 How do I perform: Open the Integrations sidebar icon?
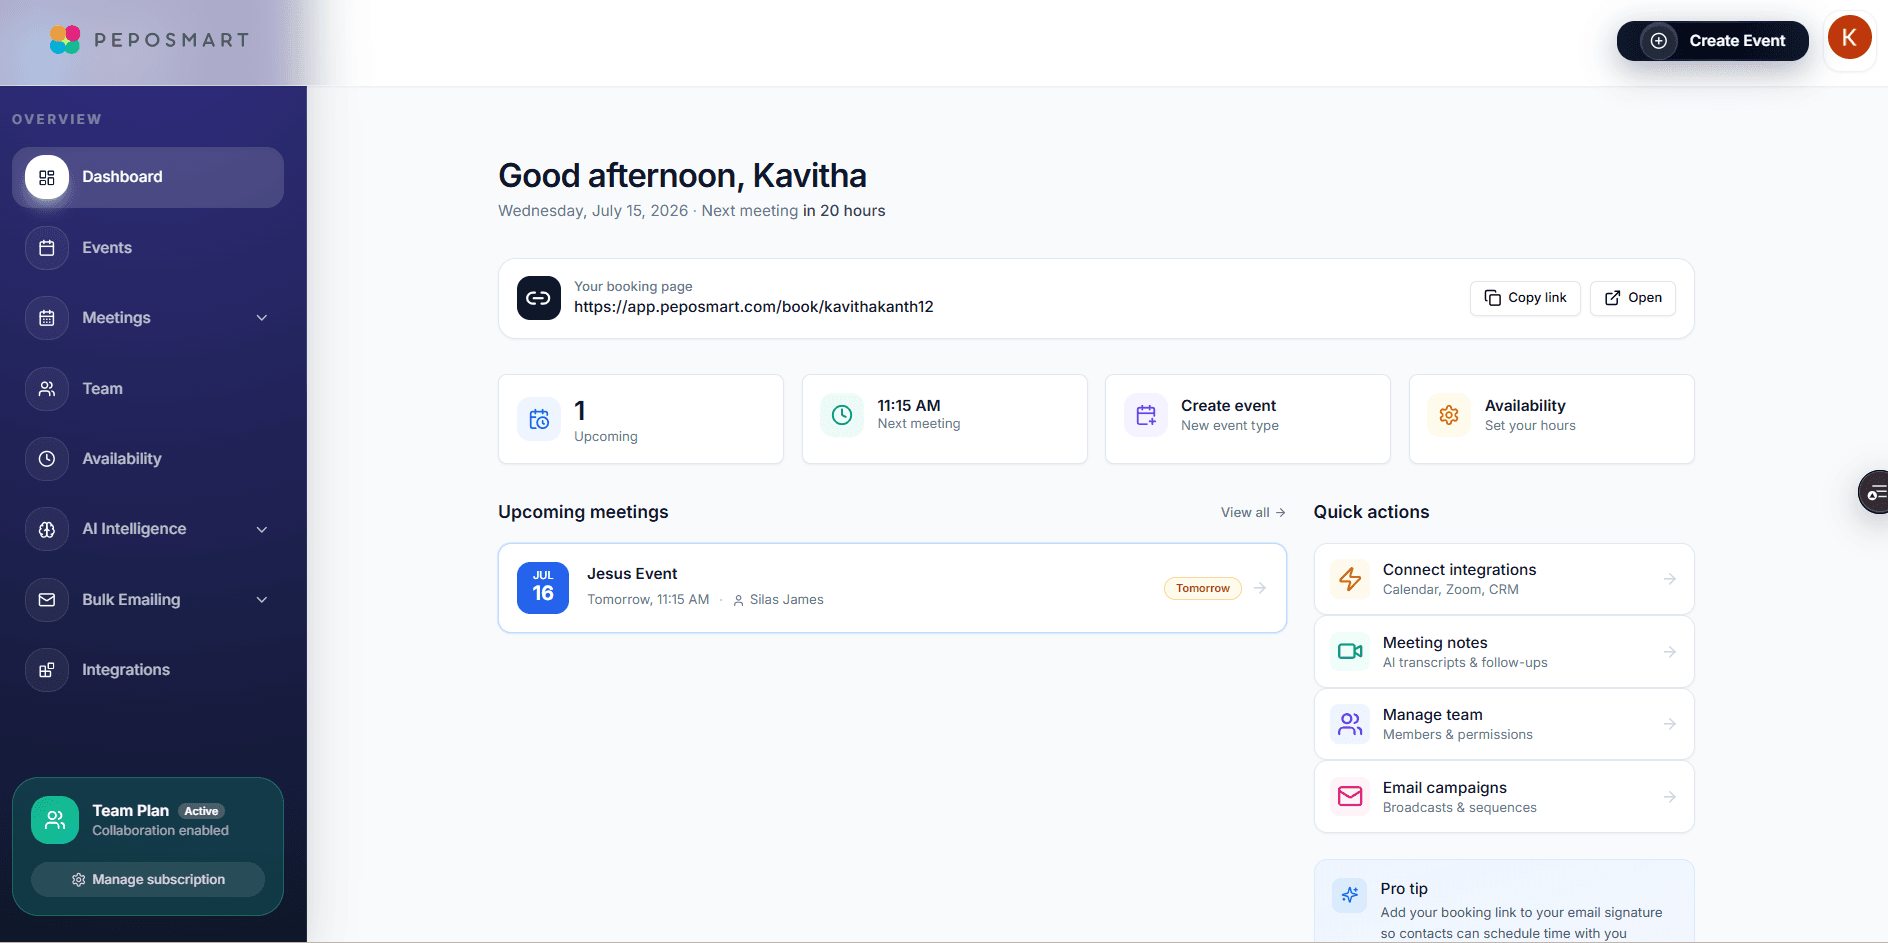47,670
